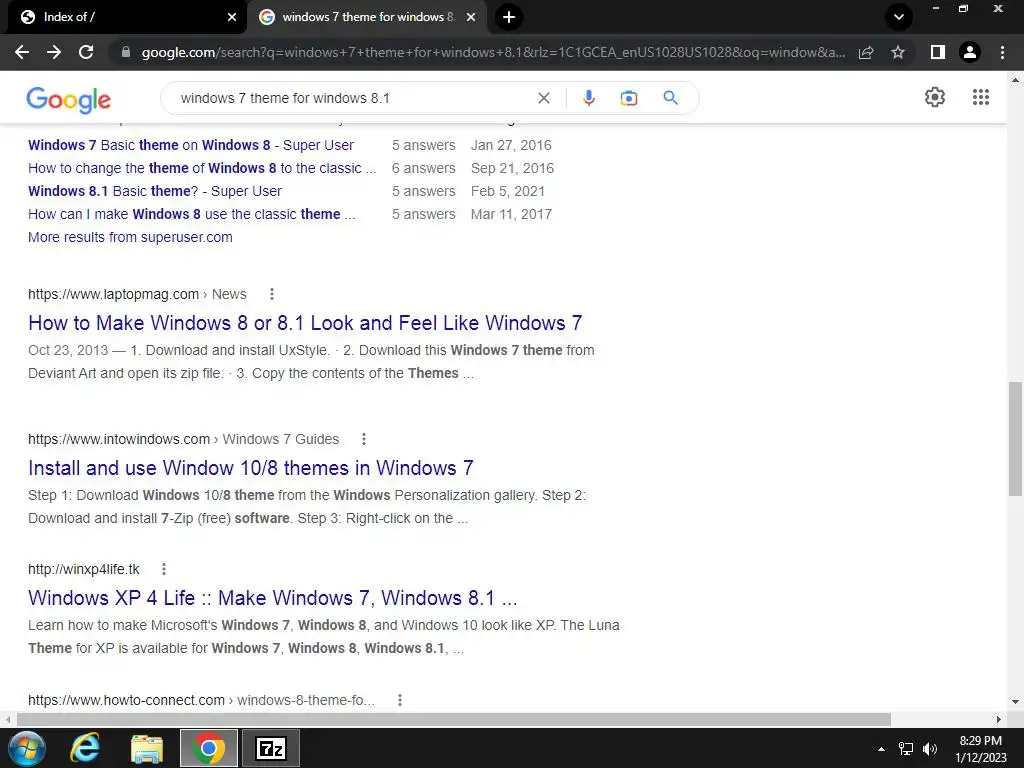Open How can I make Windows 8 classic theme link
Image resolution: width=1024 pixels, height=768 pixels.
click(191, 214)
